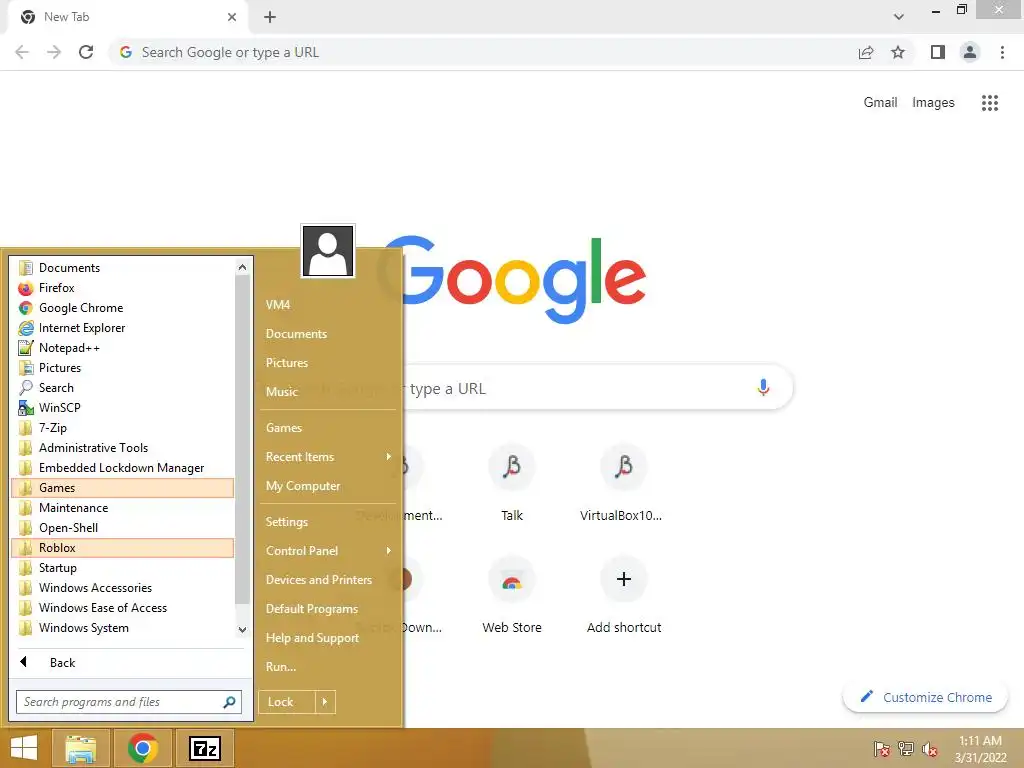
Task: Open the Lock options arrow
Action: (x=325, y=702)
